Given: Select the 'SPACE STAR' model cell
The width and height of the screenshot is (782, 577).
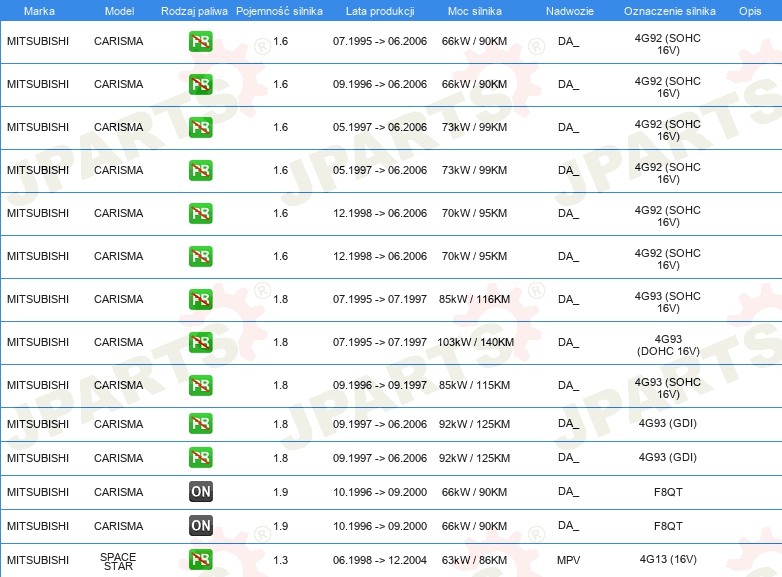Looking at the screenshot, I should tap(118, 562).
